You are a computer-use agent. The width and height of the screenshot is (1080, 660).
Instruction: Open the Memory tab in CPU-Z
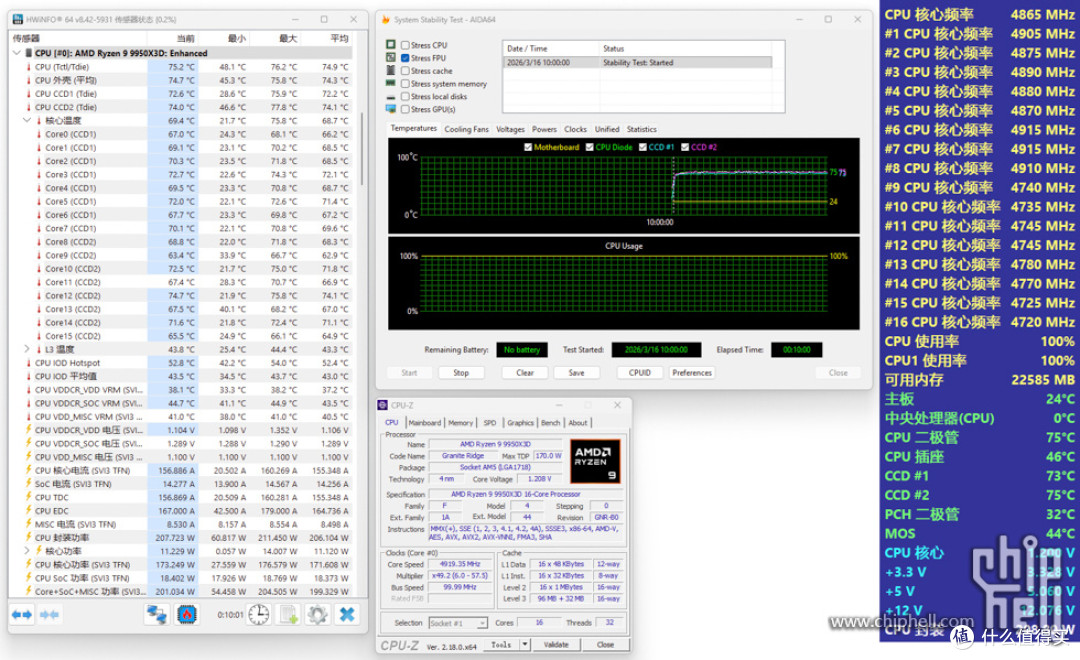(x=460, y=423)
